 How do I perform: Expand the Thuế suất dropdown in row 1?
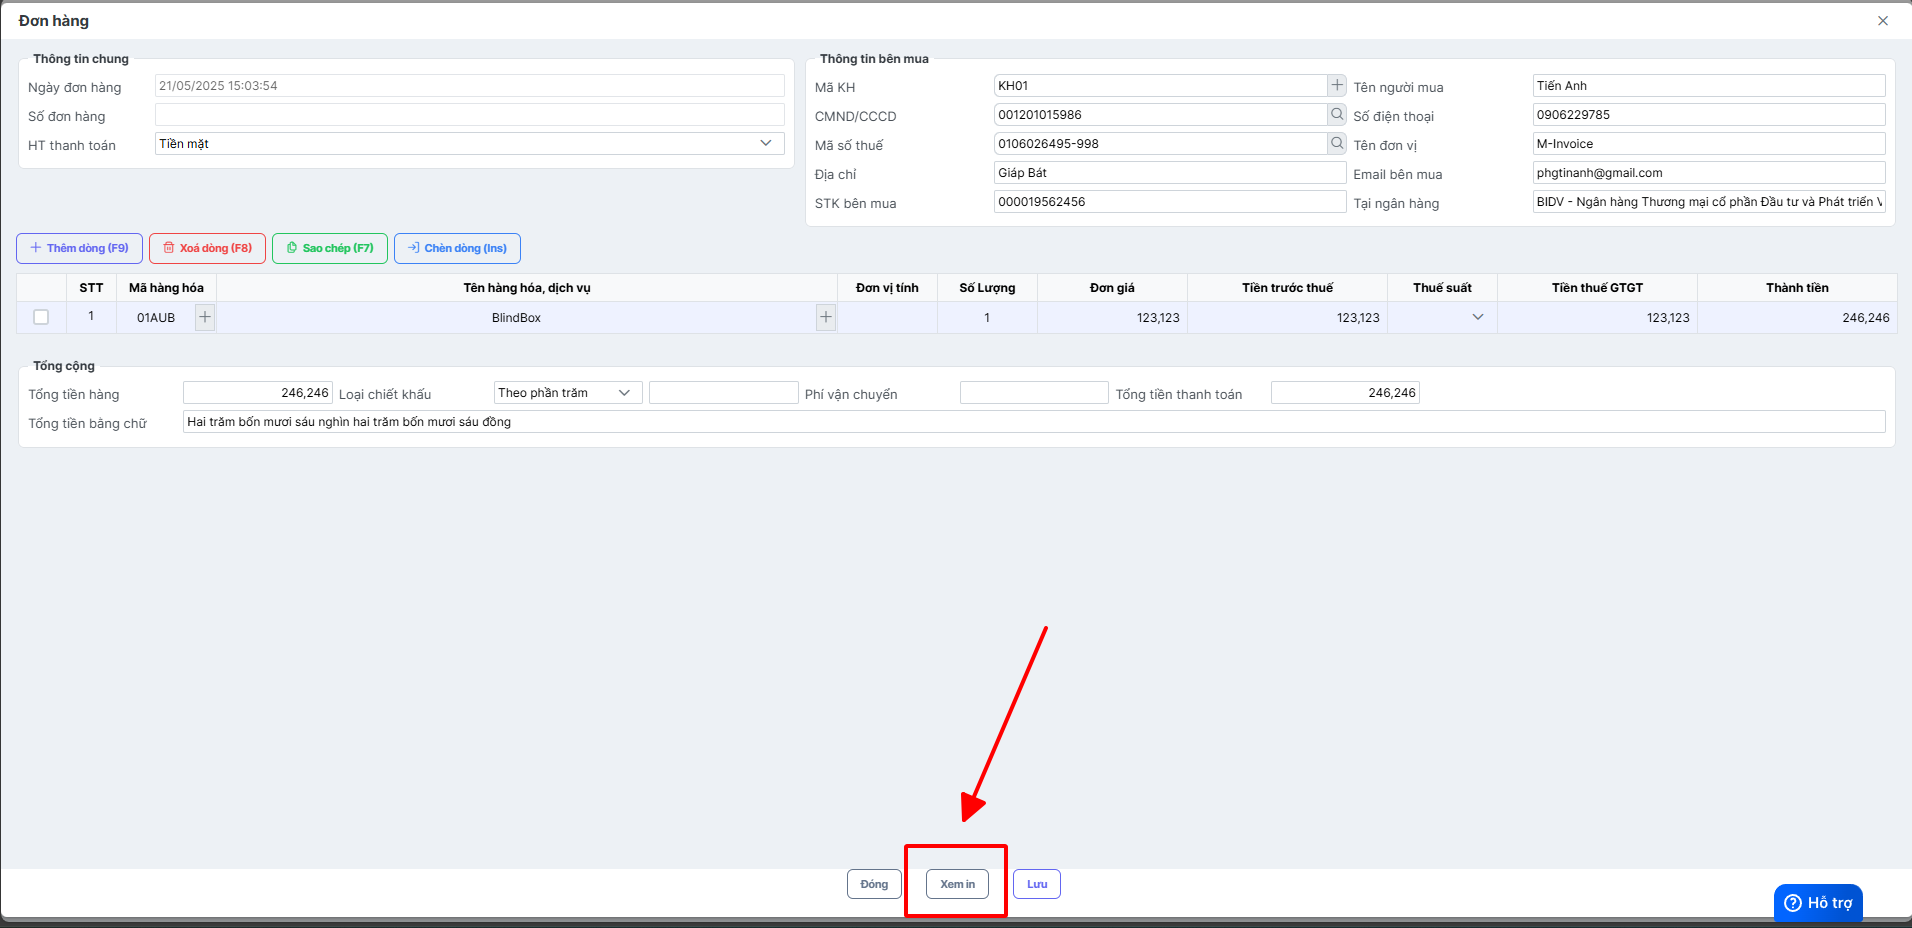[x=1478, y=317]
